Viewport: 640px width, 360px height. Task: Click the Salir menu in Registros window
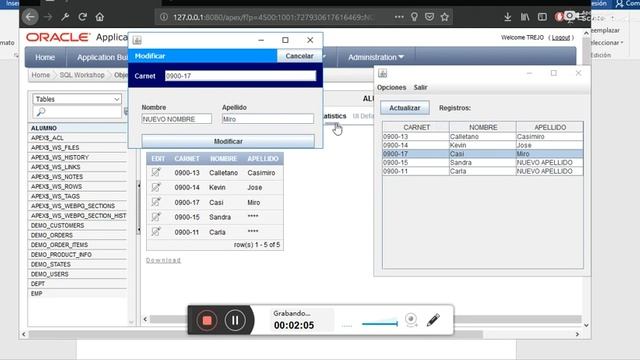[x=420, y=87]
